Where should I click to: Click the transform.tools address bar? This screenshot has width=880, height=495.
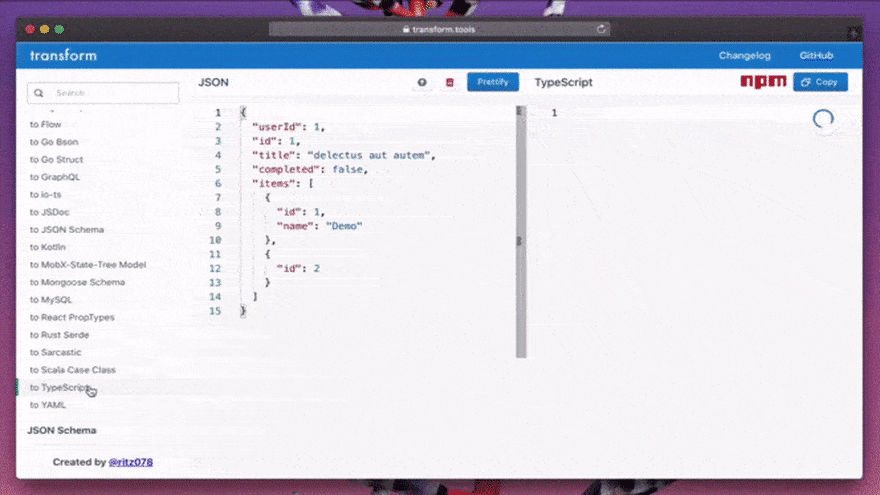point(439,29)
